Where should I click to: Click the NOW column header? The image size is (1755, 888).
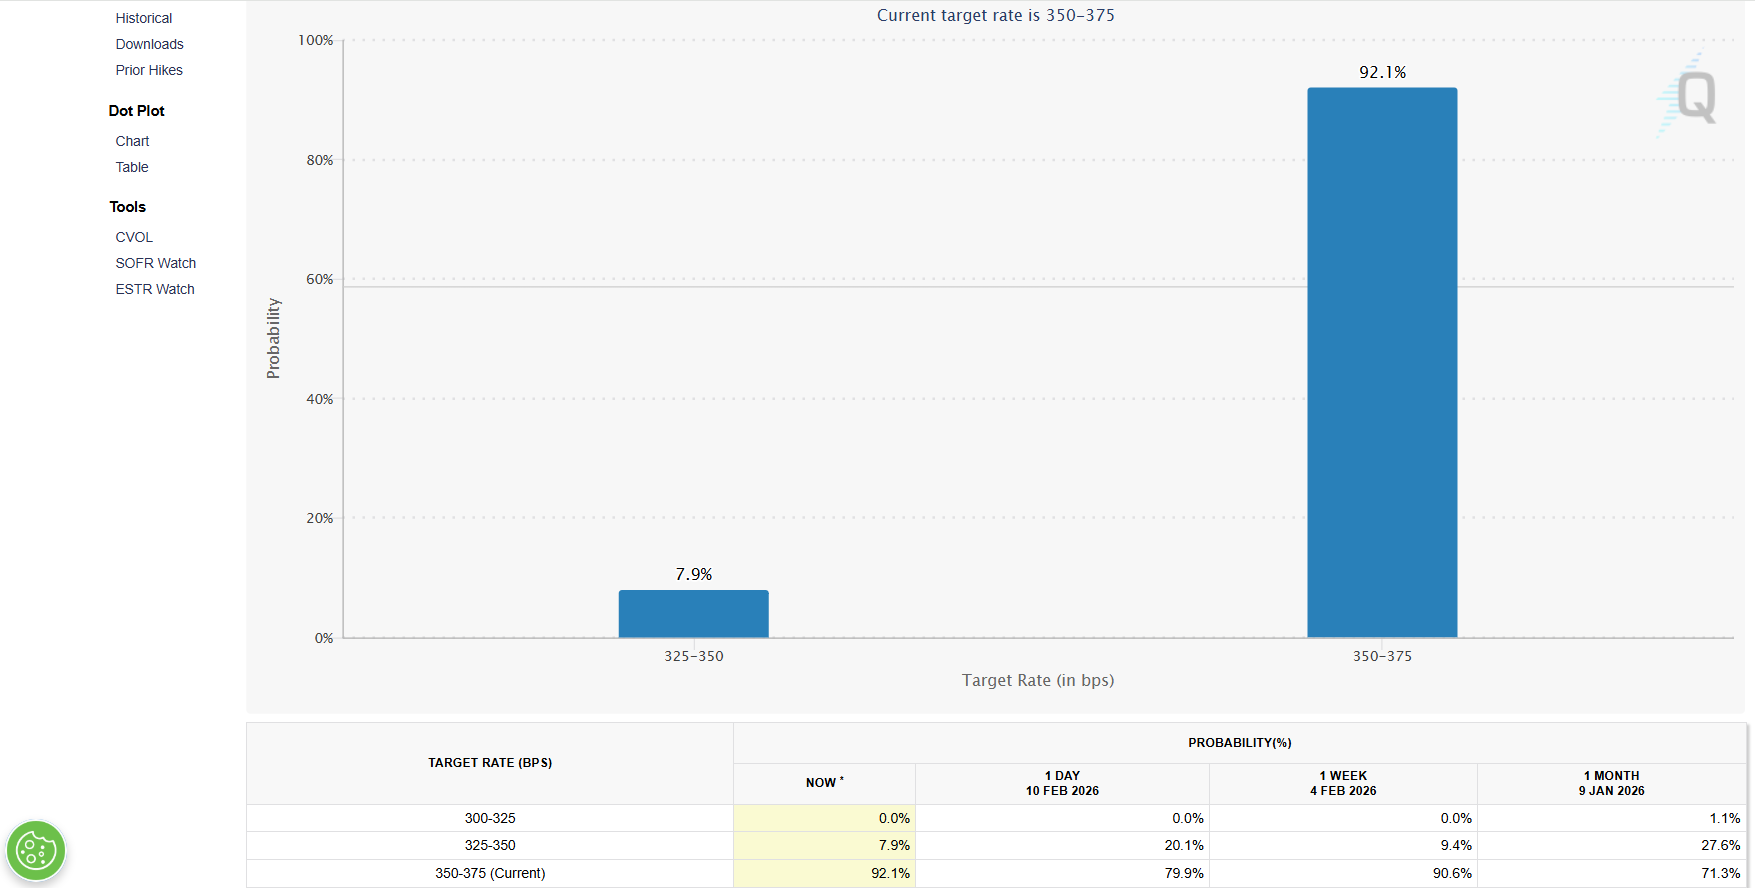[824, 783]
